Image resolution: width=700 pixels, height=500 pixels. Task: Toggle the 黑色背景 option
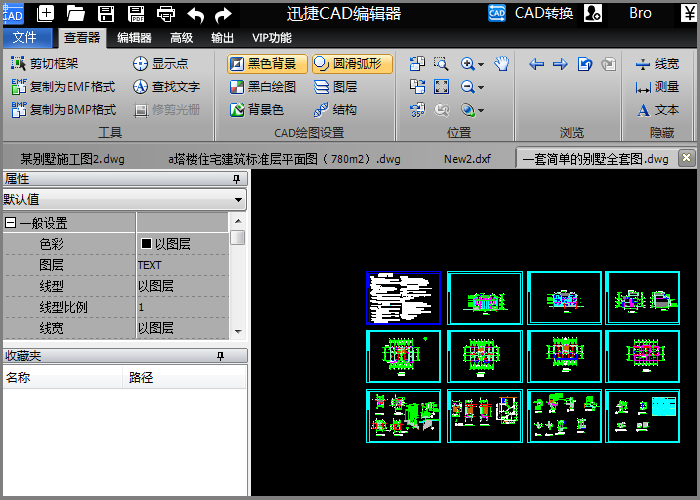(x=267, y=64)
